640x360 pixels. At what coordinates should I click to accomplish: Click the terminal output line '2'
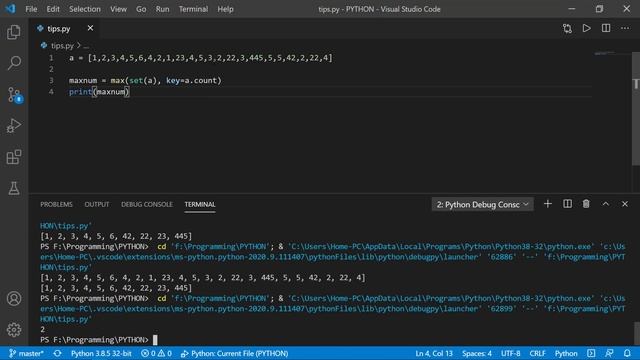[x=43, y=329]
